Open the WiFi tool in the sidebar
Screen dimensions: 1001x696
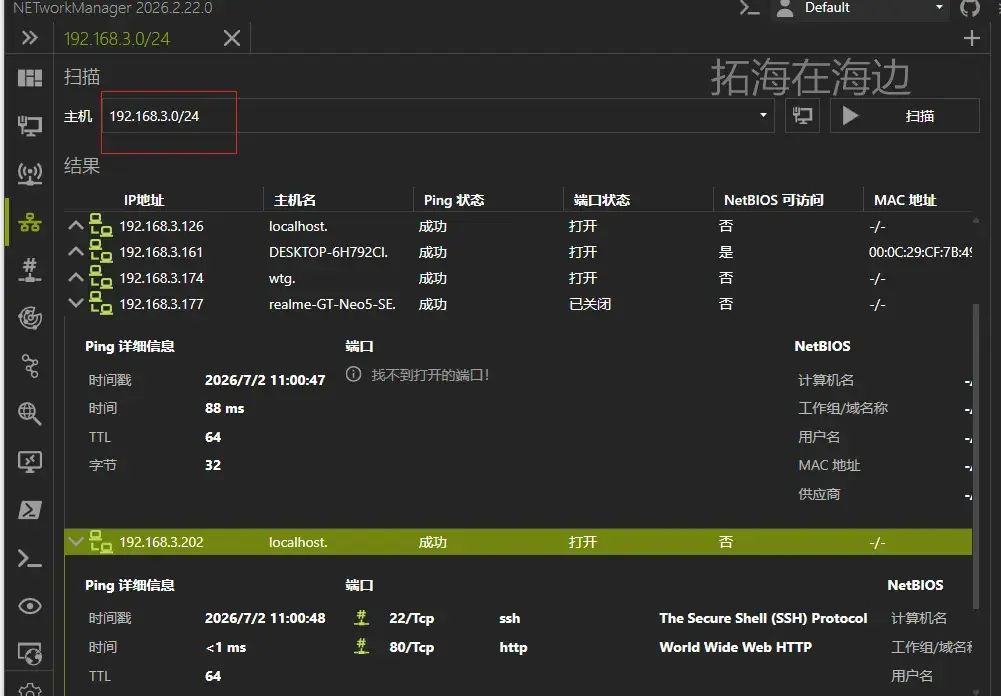[x=29, y=173]
